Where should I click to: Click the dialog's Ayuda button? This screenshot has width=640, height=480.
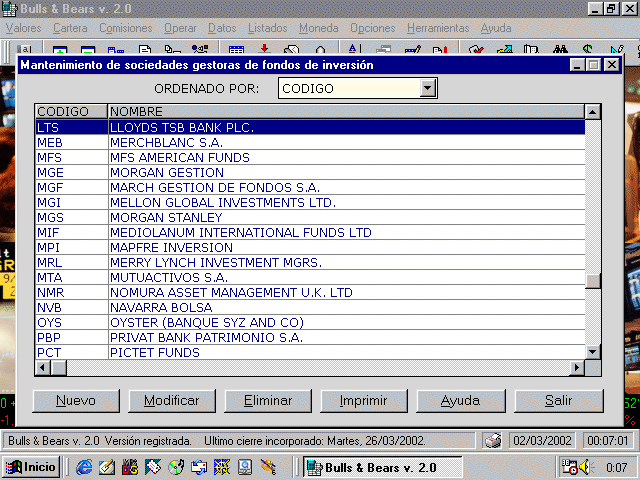coord(461,401)
